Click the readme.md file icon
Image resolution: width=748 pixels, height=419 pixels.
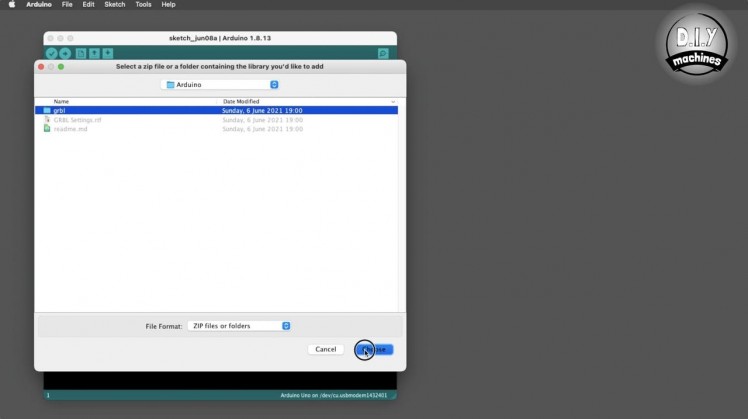[x=47, y=128]
